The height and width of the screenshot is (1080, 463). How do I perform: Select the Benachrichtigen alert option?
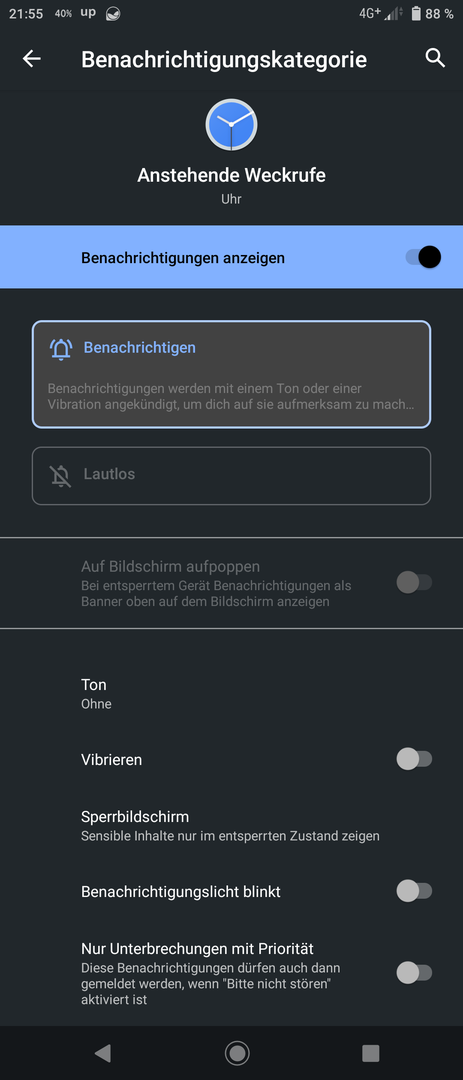point(232,375)
